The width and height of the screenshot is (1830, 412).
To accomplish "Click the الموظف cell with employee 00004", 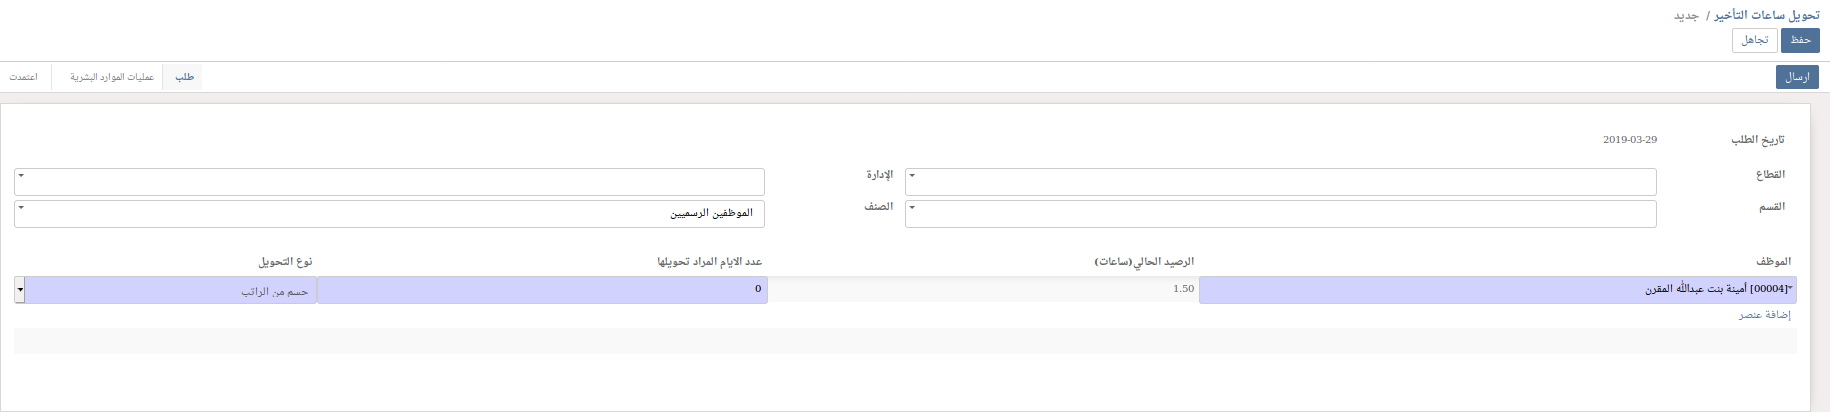I will tap(1497, 290).
